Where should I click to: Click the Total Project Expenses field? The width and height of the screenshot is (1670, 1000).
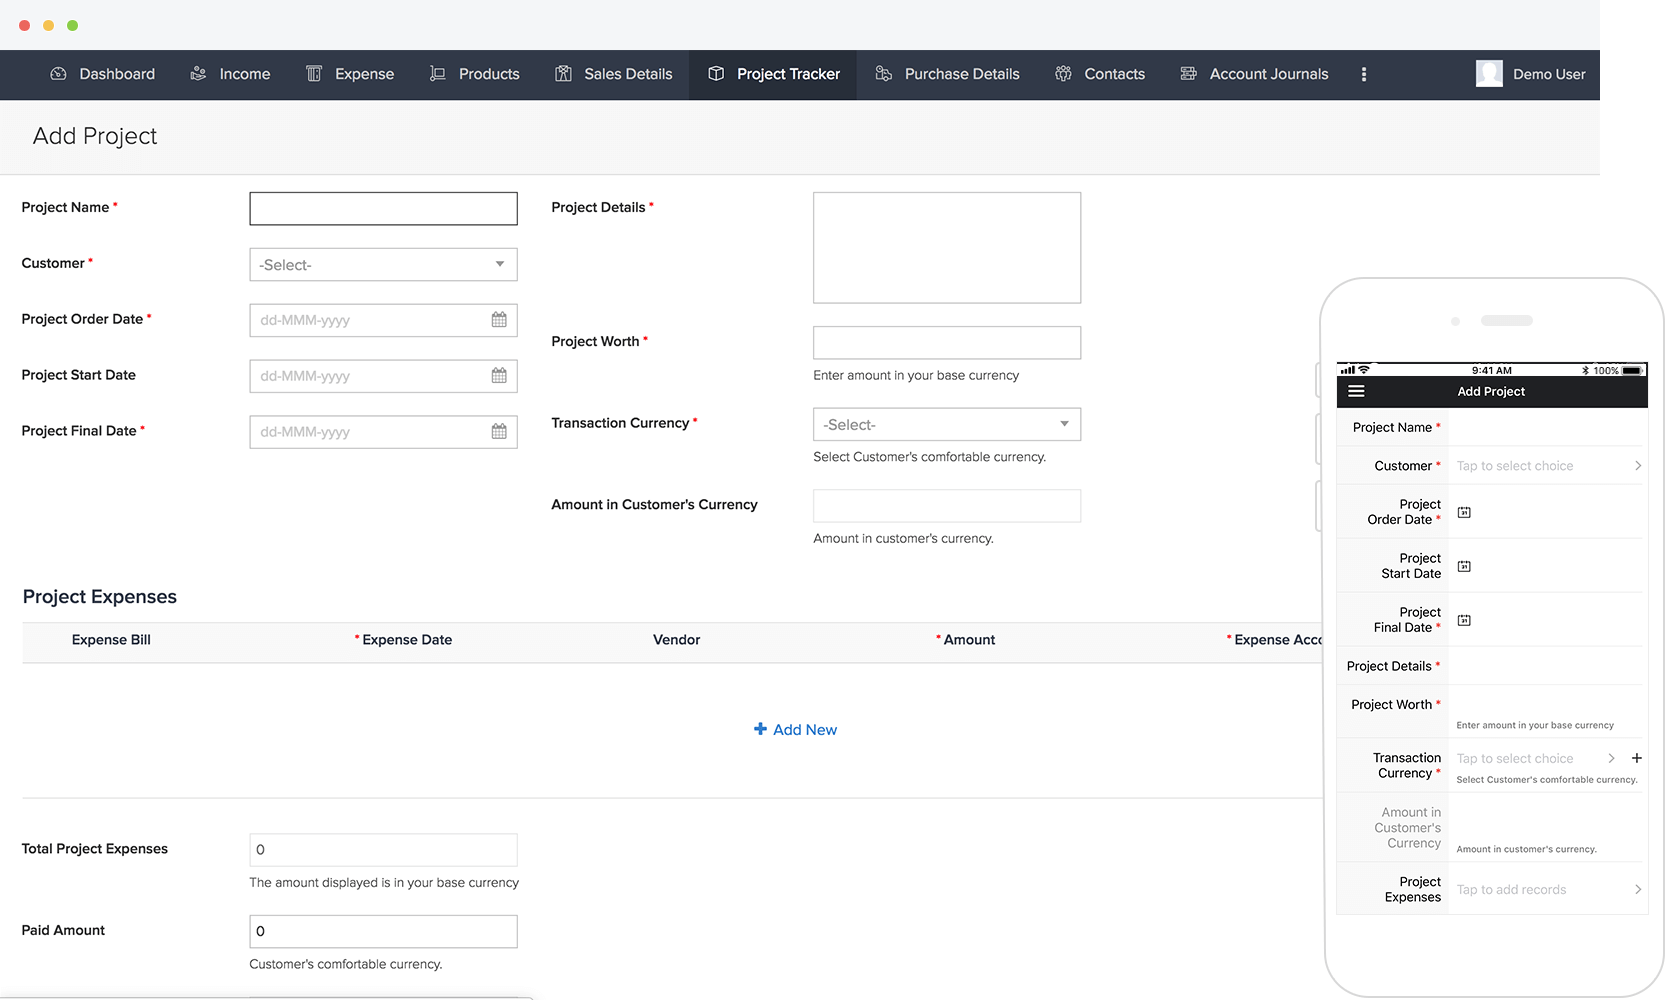point(383,849)
